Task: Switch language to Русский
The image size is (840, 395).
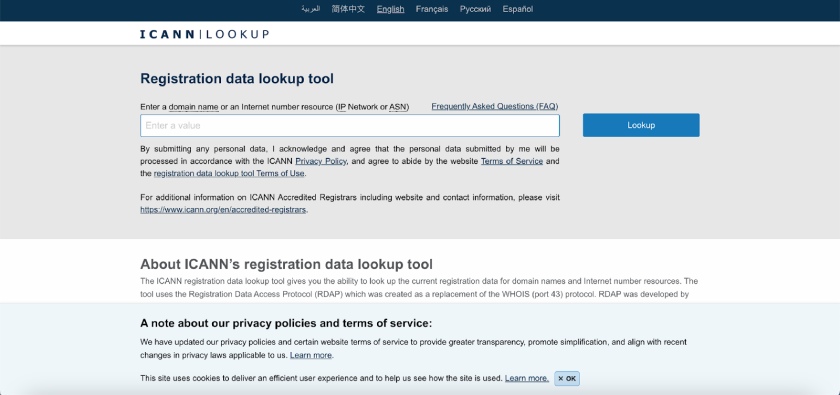Action: point(475,9)
